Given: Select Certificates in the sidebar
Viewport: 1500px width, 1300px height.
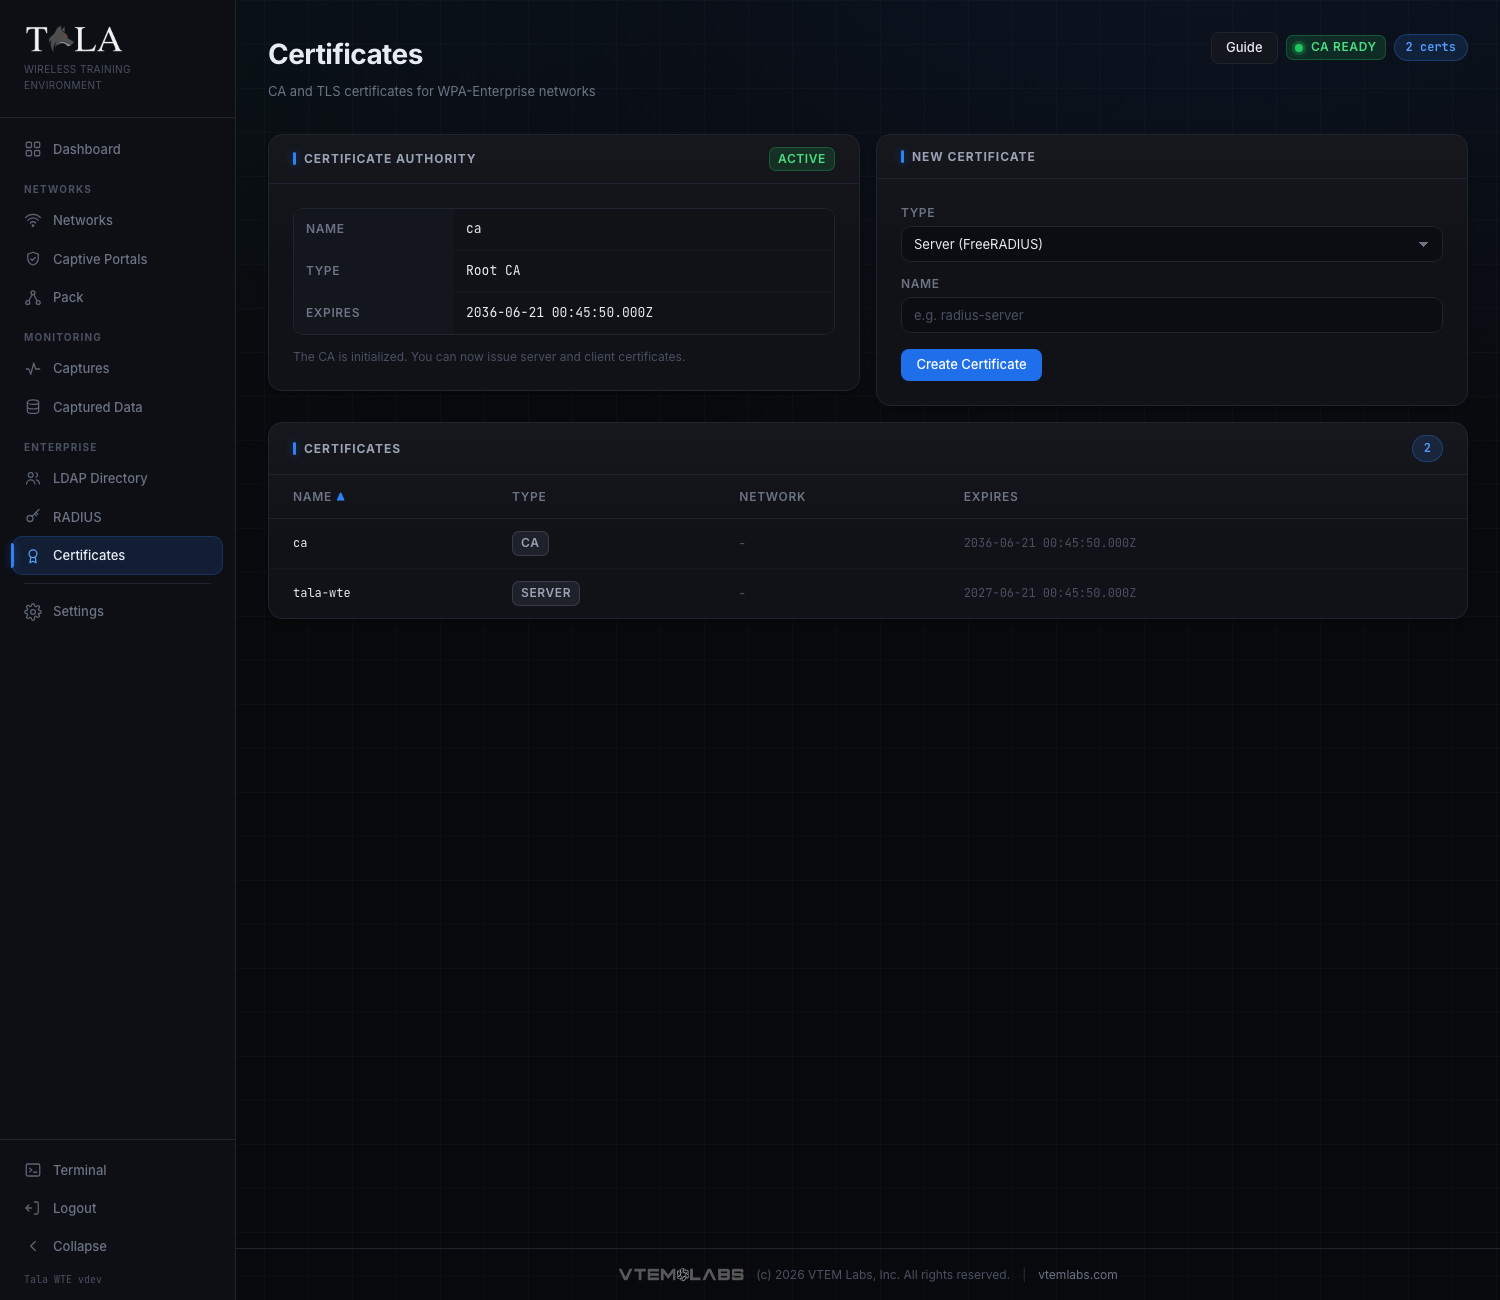Looking at the screenshot, I should [117, 556].
